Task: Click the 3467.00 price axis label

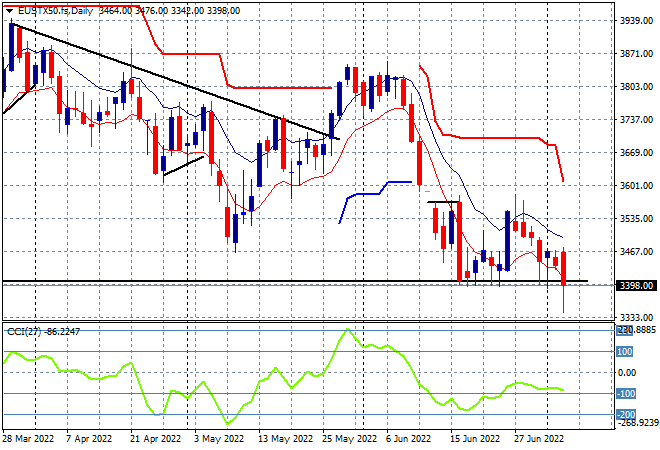Action: point(636,252)
